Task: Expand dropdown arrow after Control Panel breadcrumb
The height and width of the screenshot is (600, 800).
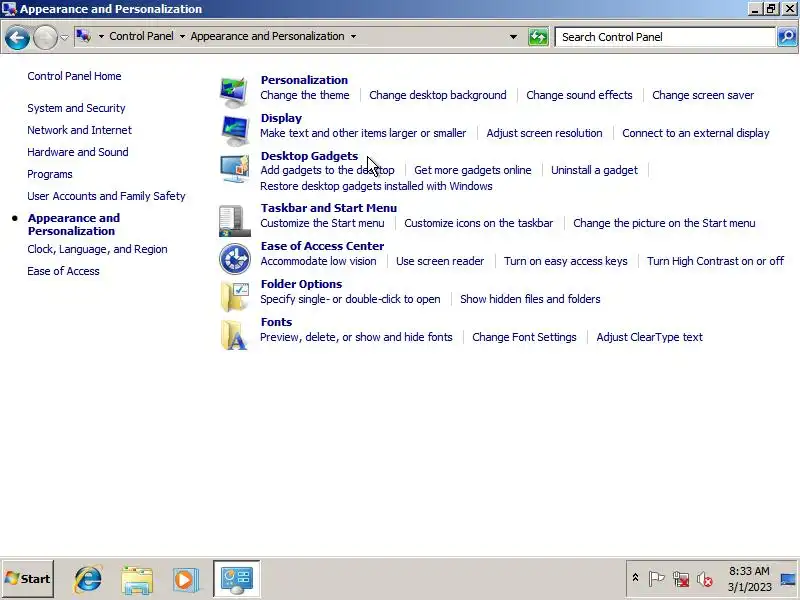Action: point(182,36)
